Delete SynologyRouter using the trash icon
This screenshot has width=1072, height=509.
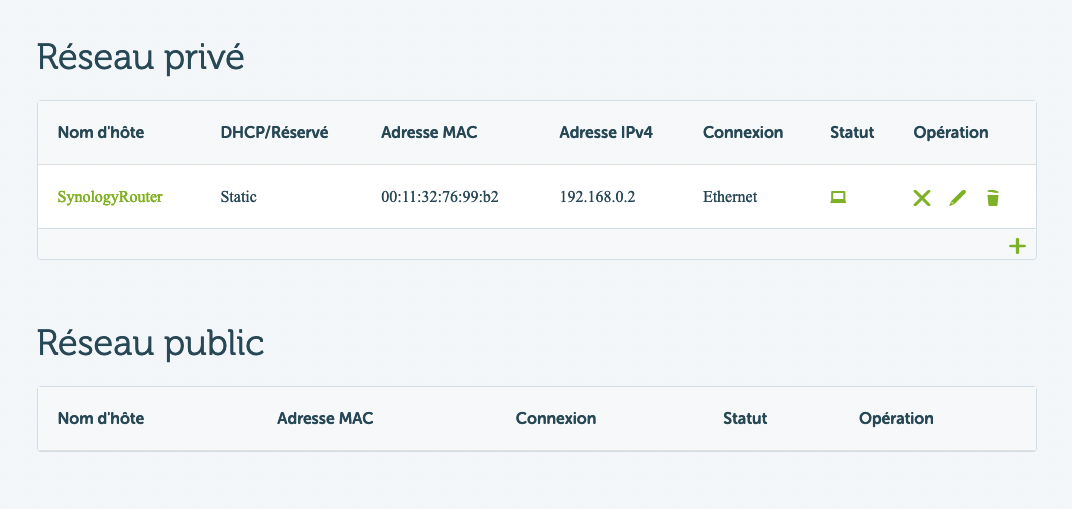pos(993,198)
